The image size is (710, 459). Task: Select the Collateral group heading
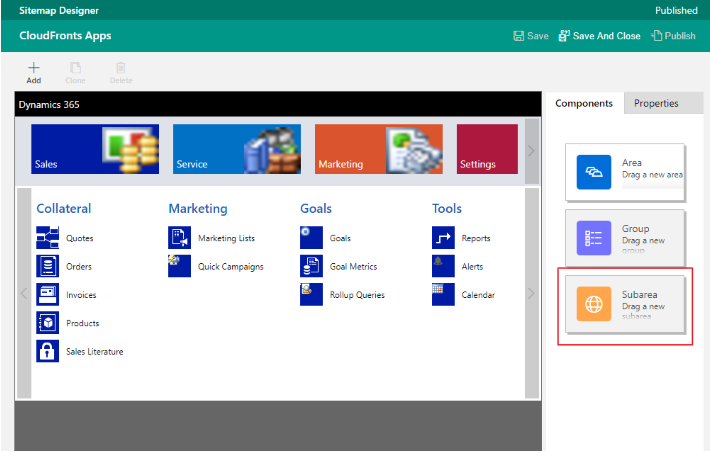[63, 209]
